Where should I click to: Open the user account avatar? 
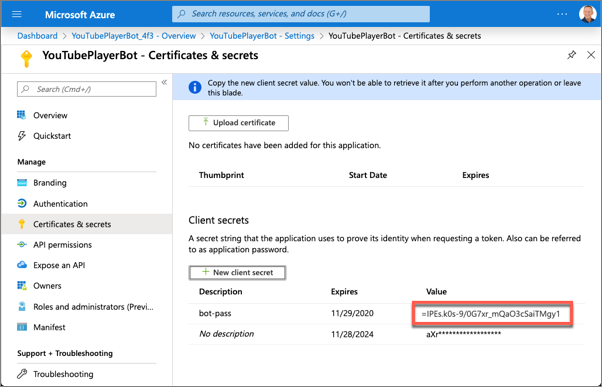pos(587,14)
